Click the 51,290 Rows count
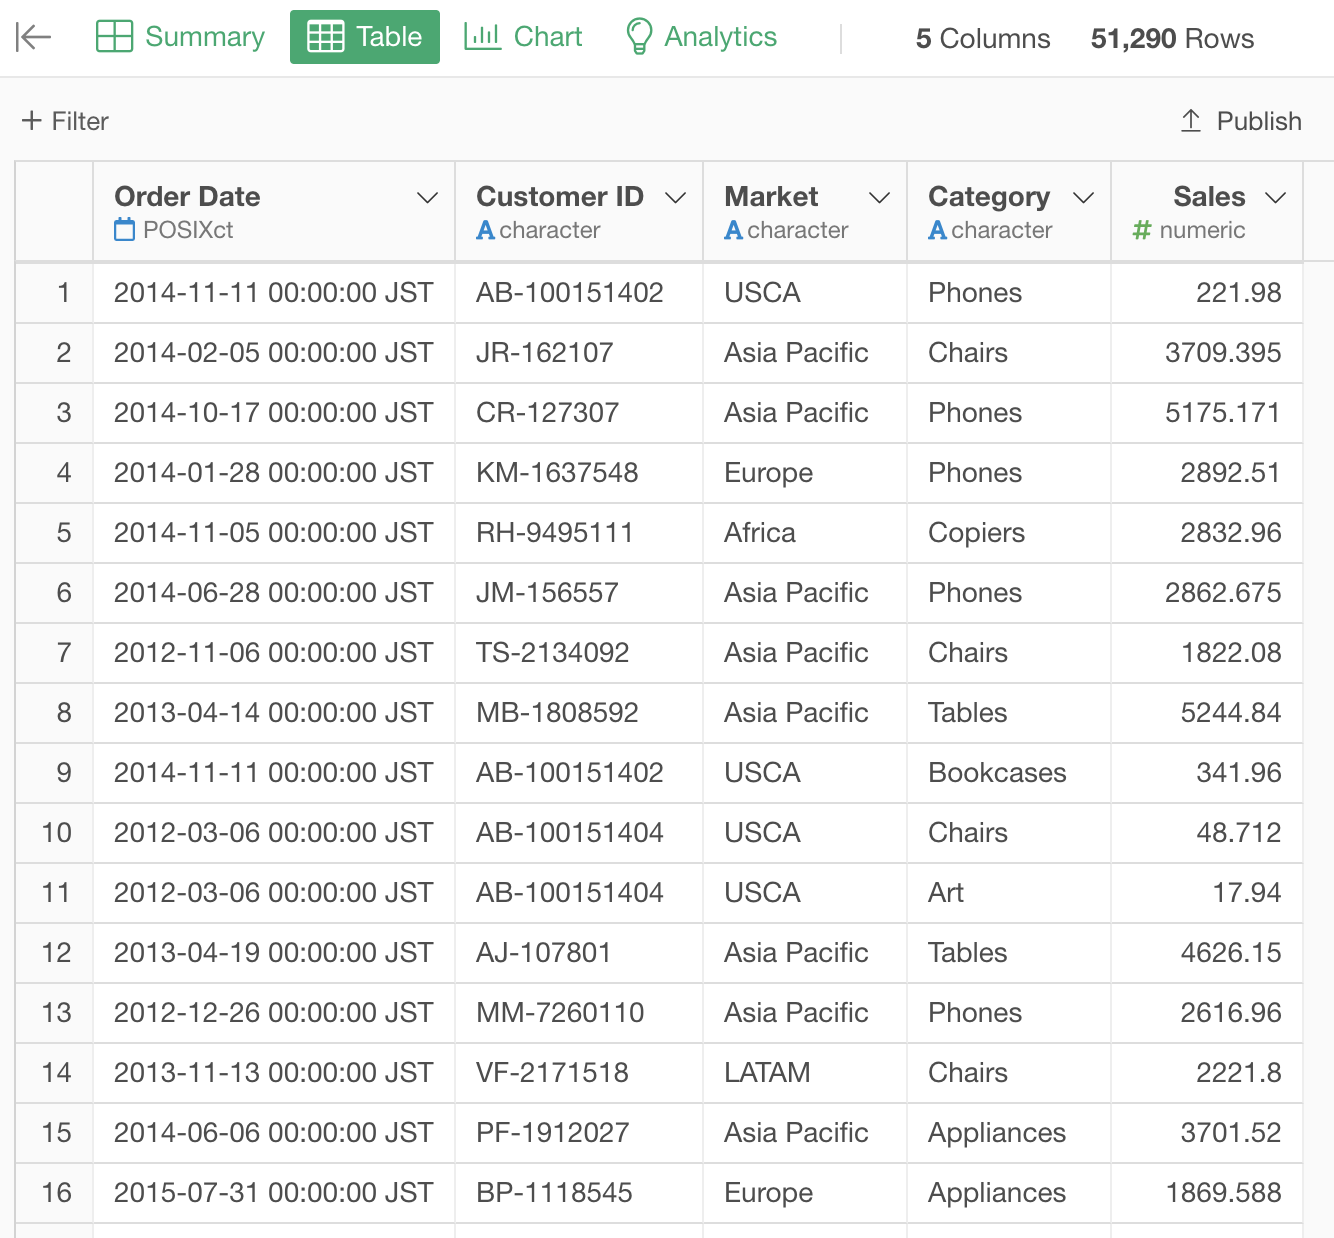The image size is (1334, 1238). pyautogui.click(x=1172, y=38)
